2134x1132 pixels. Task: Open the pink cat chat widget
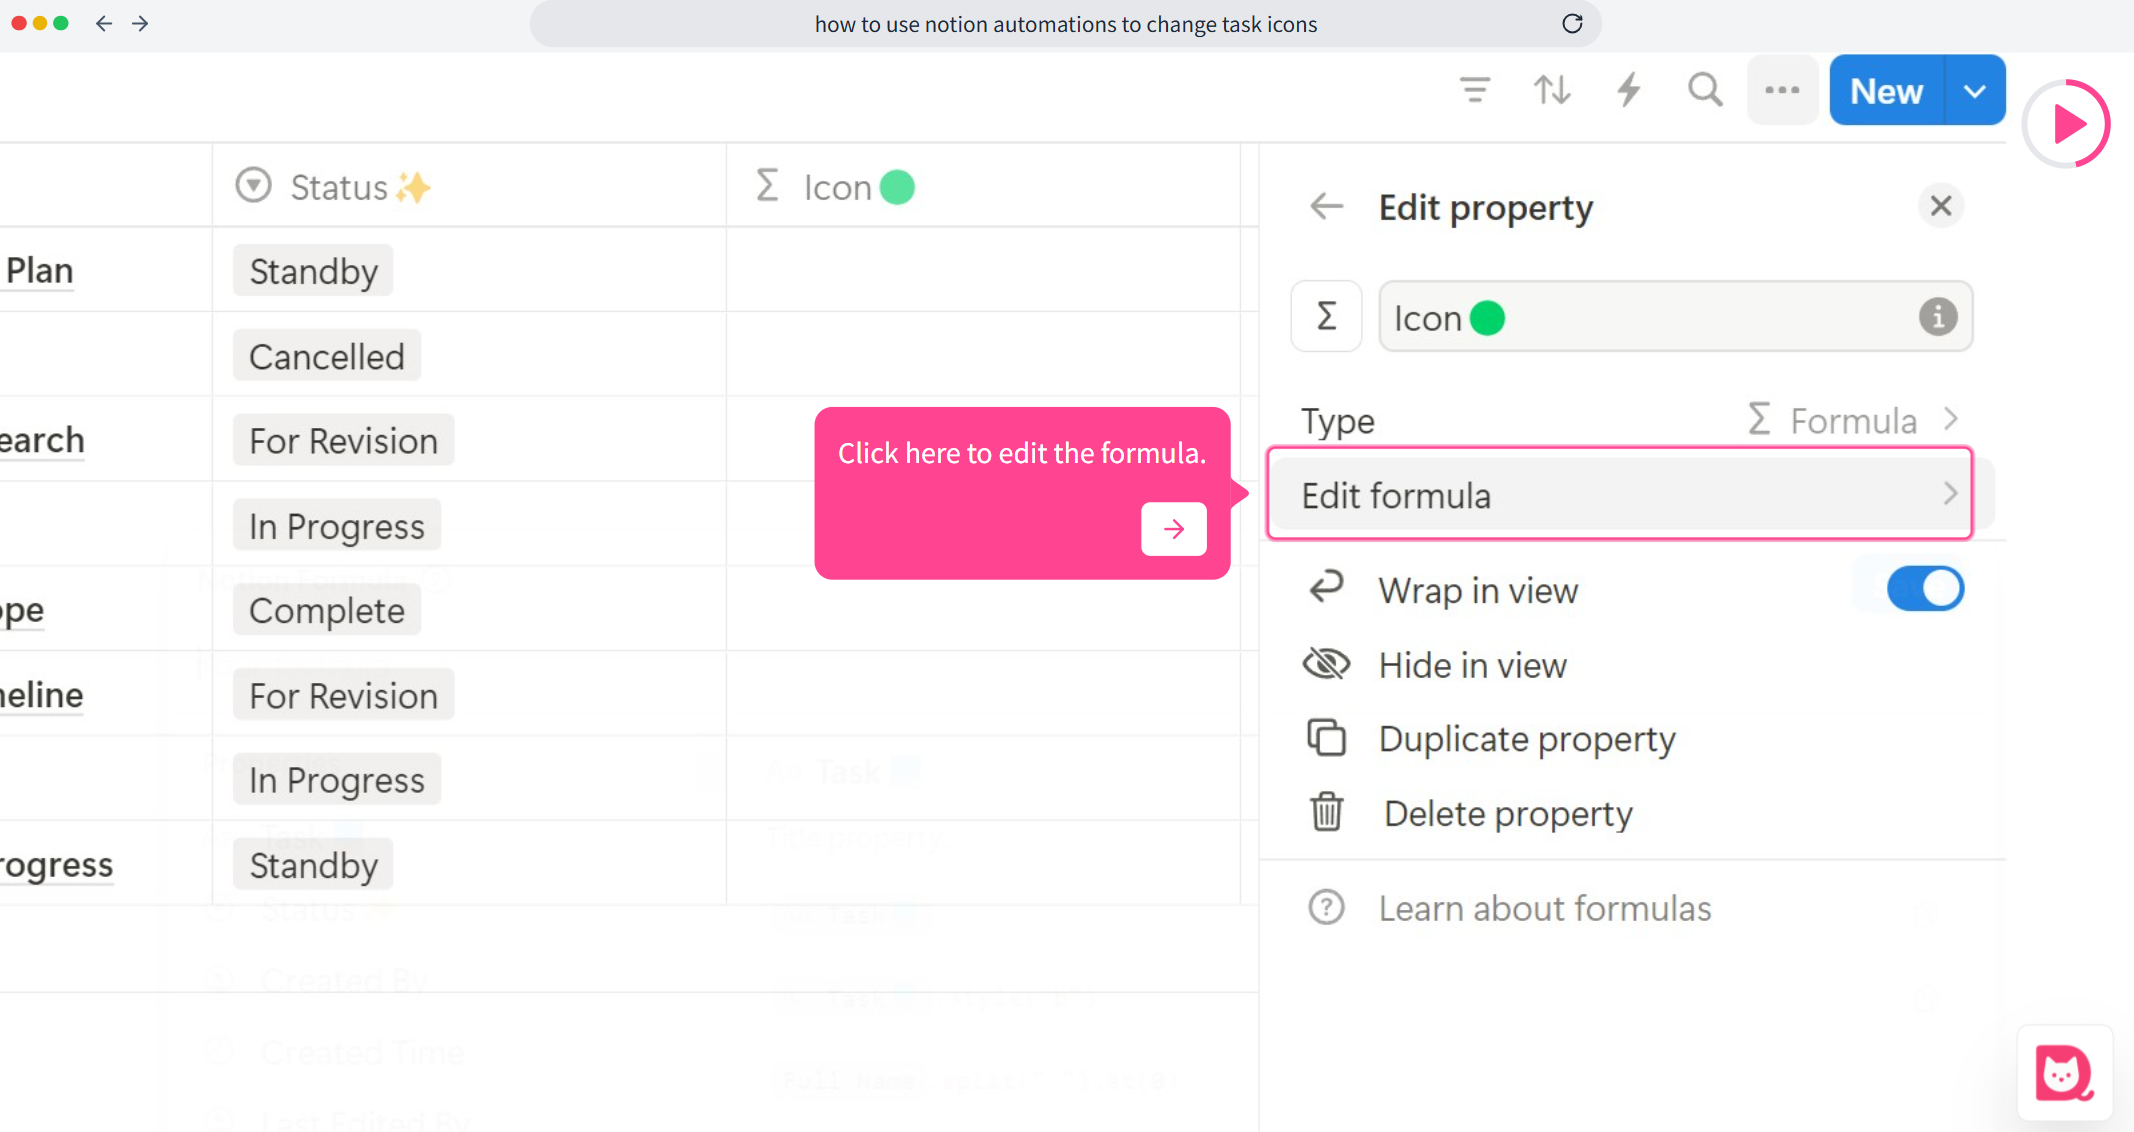pyautogui.click(x=2065, y=1073)
